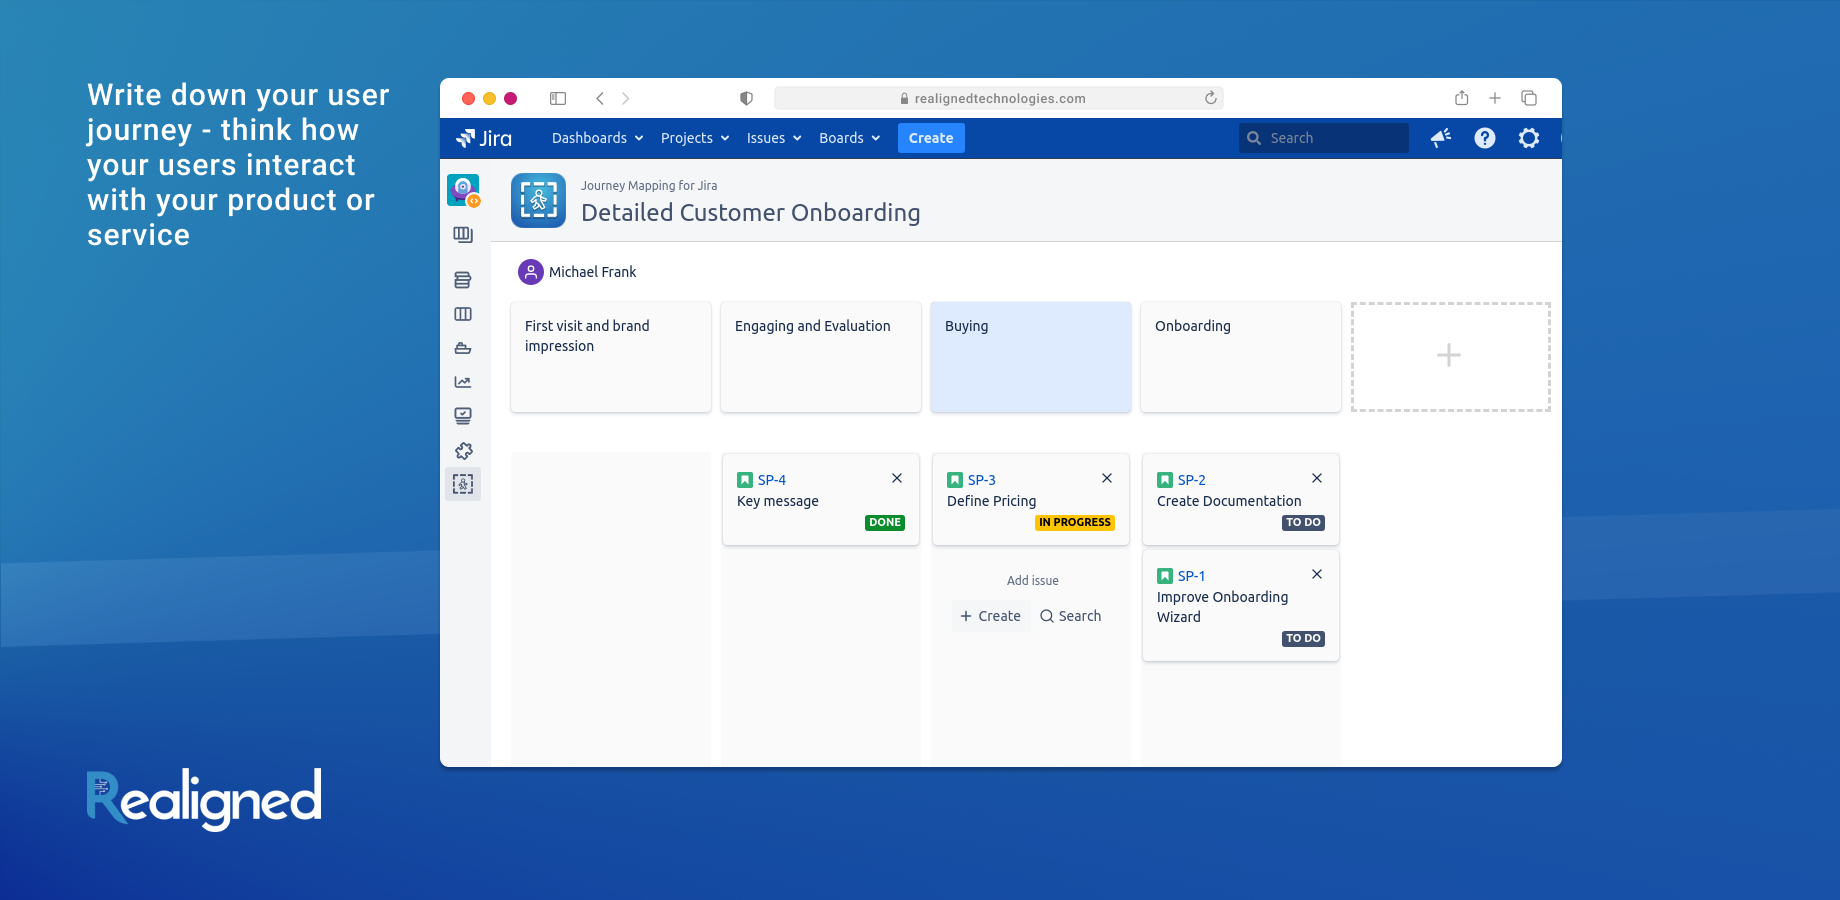Image resolution: width=1840 pixels, height=900 pixels.
Task: Reload the page with the refresh icon
Action: click(x=1211, y=98)
